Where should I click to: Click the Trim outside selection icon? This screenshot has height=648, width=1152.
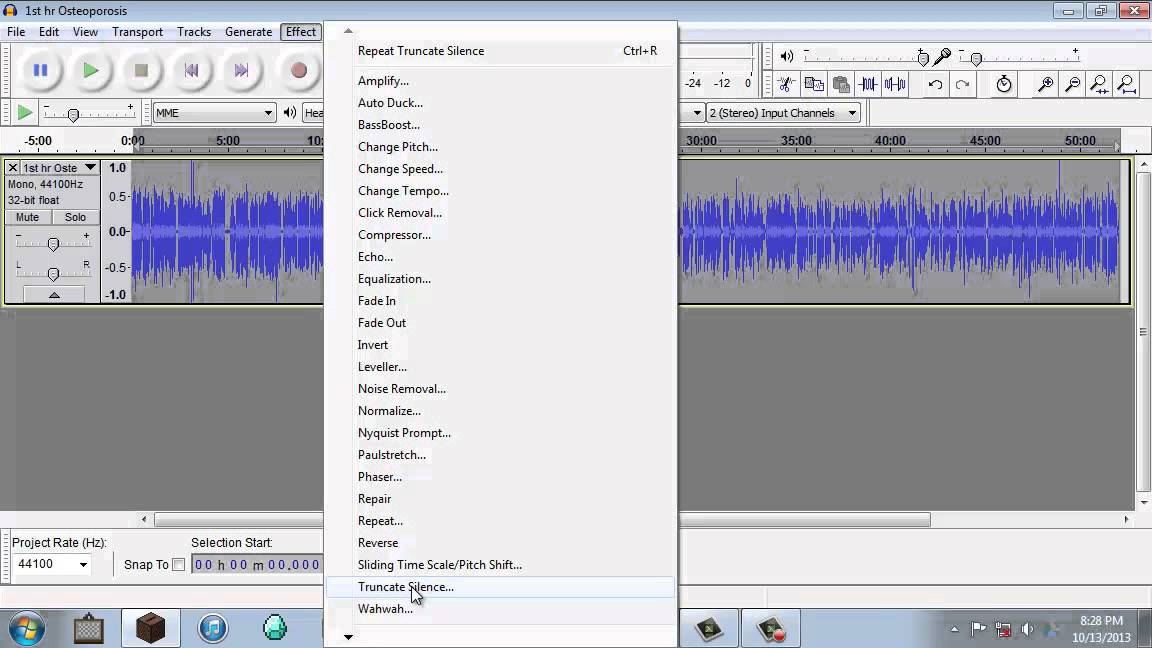click(x=868, y=84)
